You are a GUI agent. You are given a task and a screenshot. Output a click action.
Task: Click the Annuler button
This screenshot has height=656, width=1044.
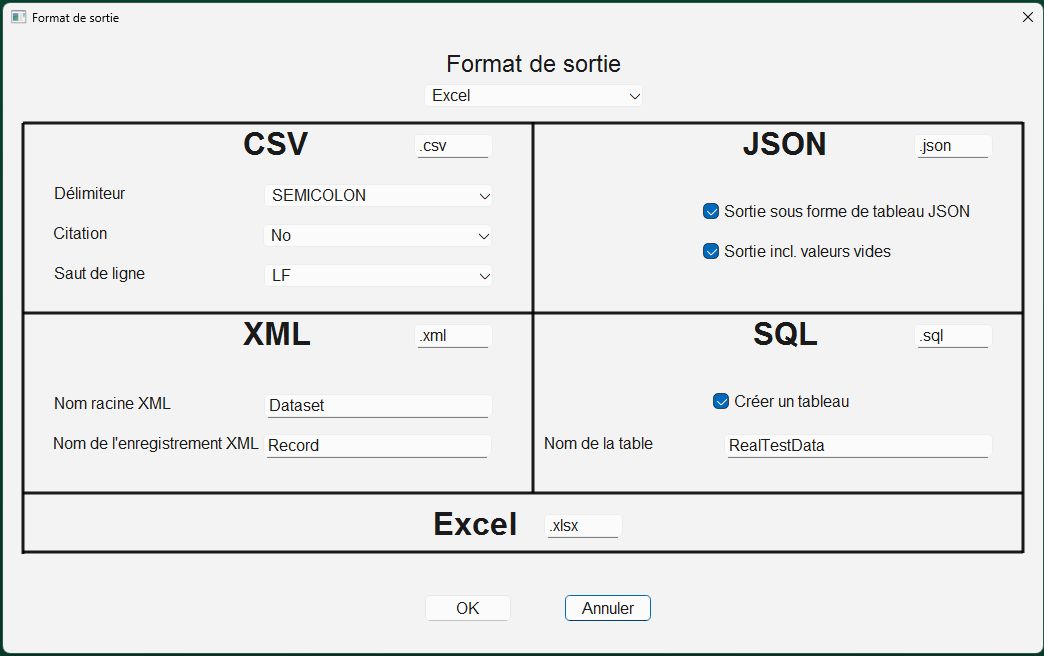608,608
